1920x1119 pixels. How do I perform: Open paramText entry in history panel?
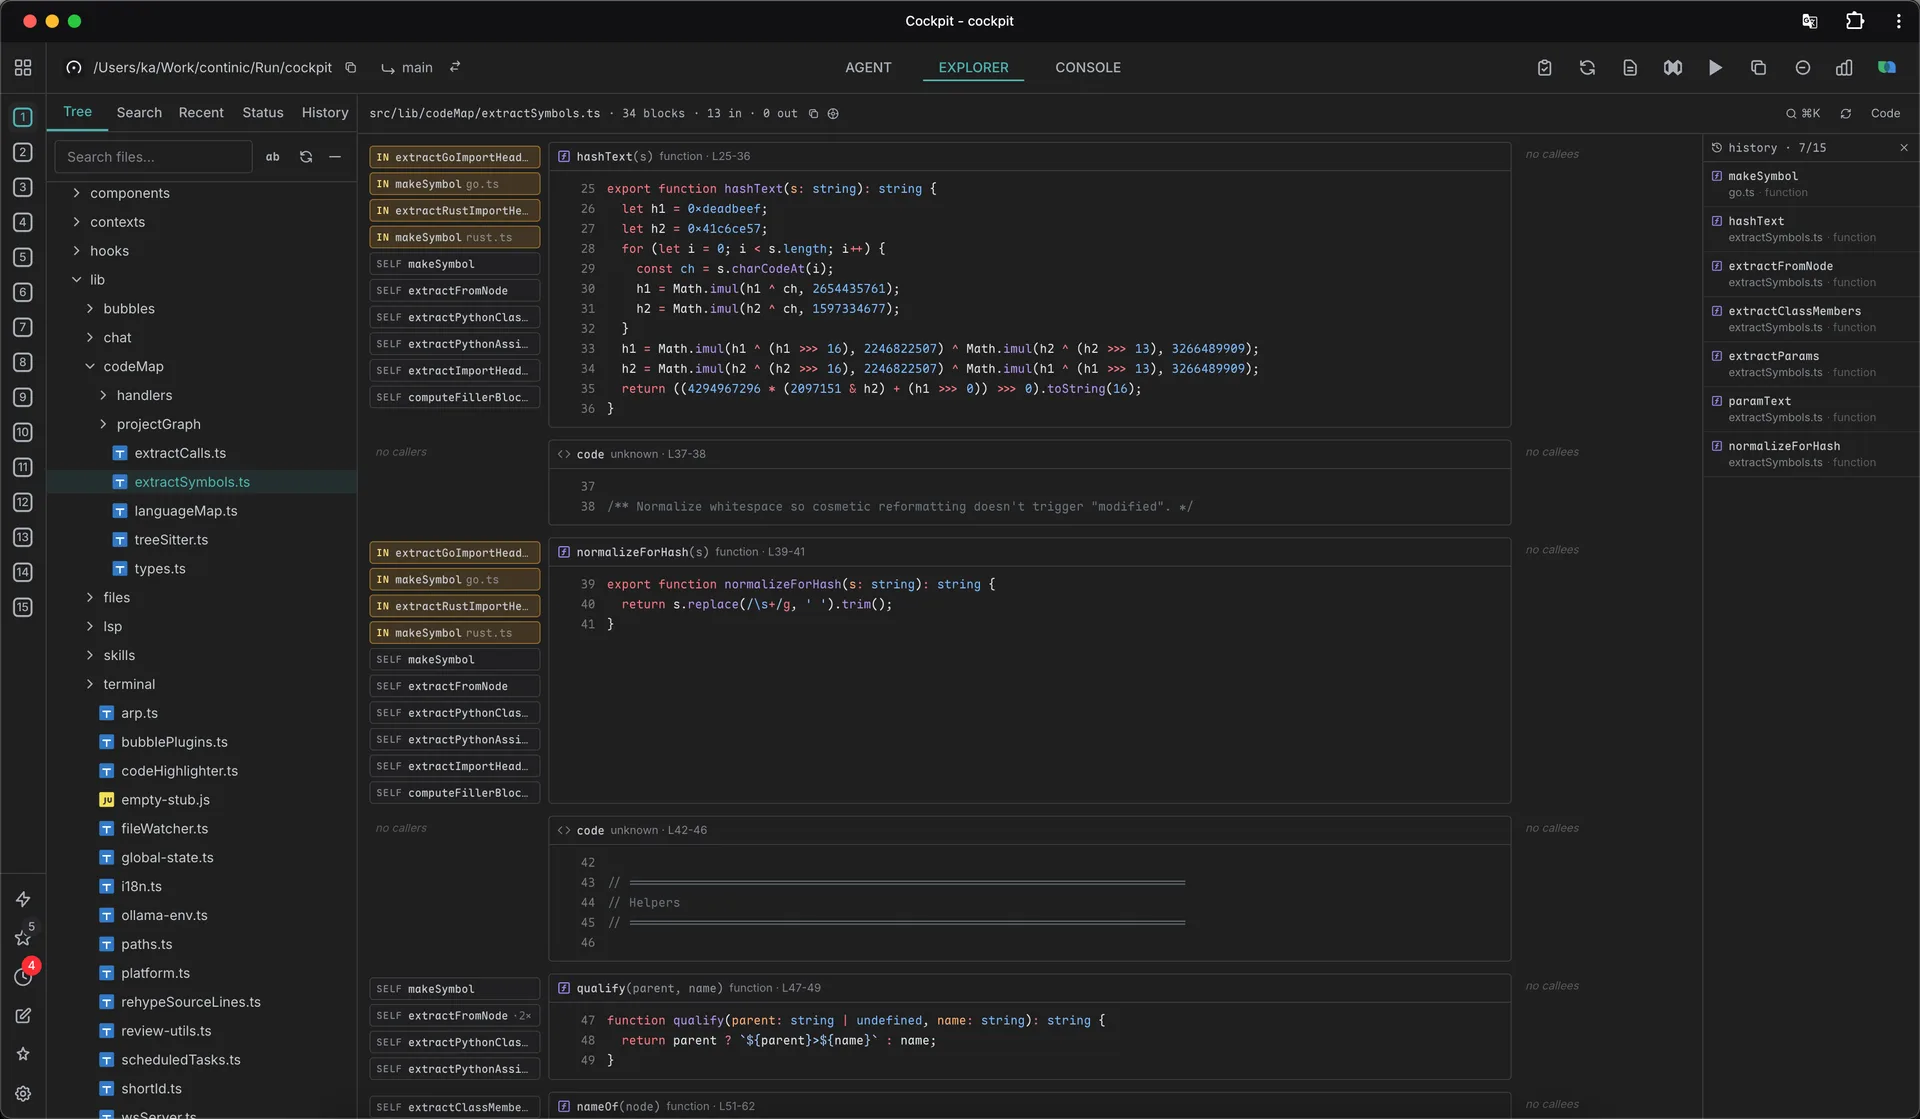tap(1810, 409)
